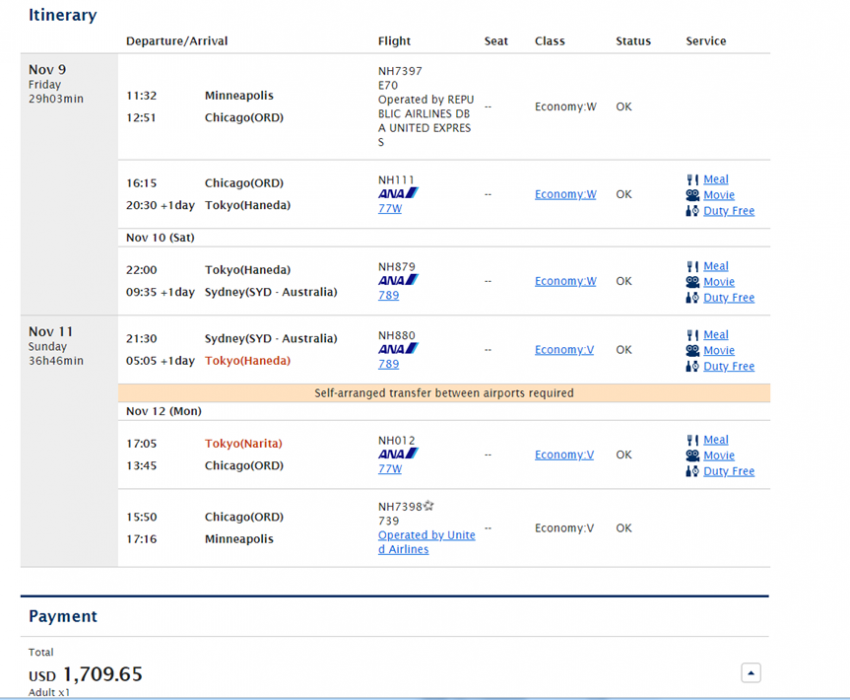The height and width of the screenshot is (700, 850).
Task: Open the Operated by United Airlines link
Action: (426, 542)
